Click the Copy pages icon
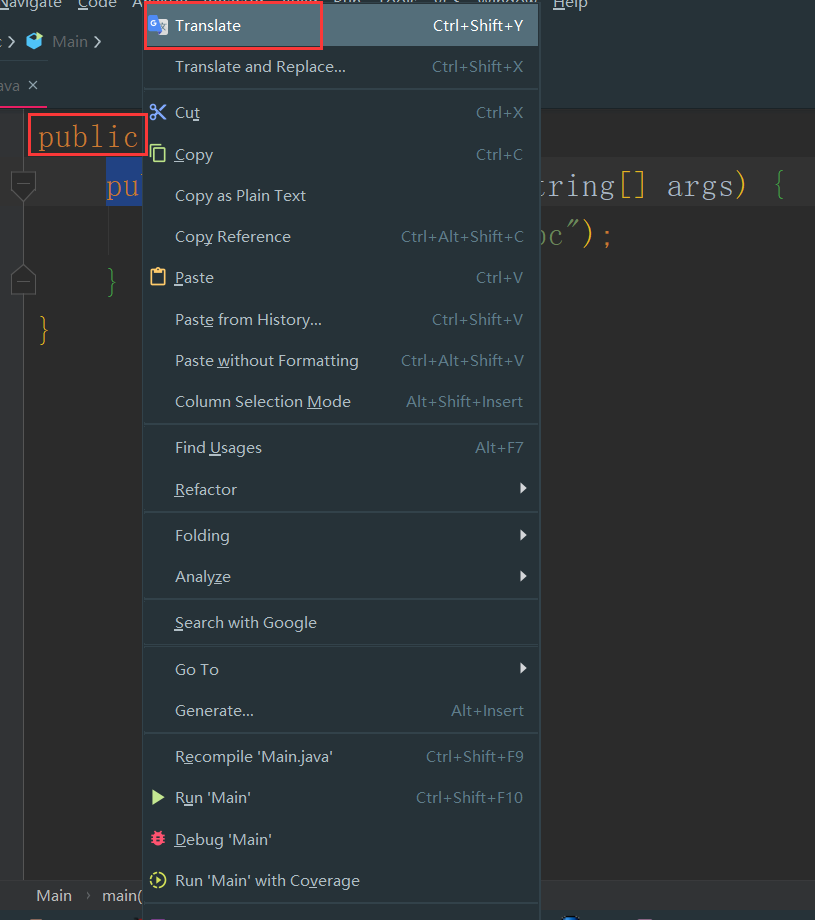 [x=158, y=154]
